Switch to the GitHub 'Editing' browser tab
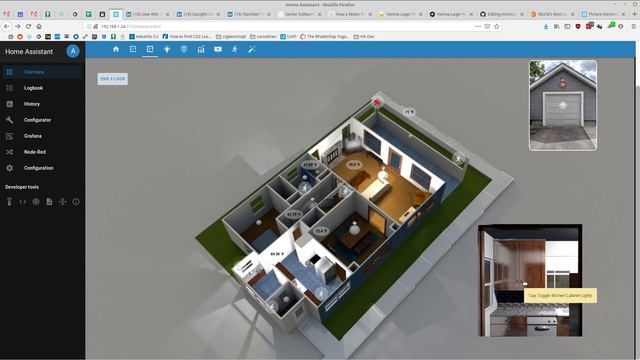This screenshot has height=360, width=640. click(502, 14)
